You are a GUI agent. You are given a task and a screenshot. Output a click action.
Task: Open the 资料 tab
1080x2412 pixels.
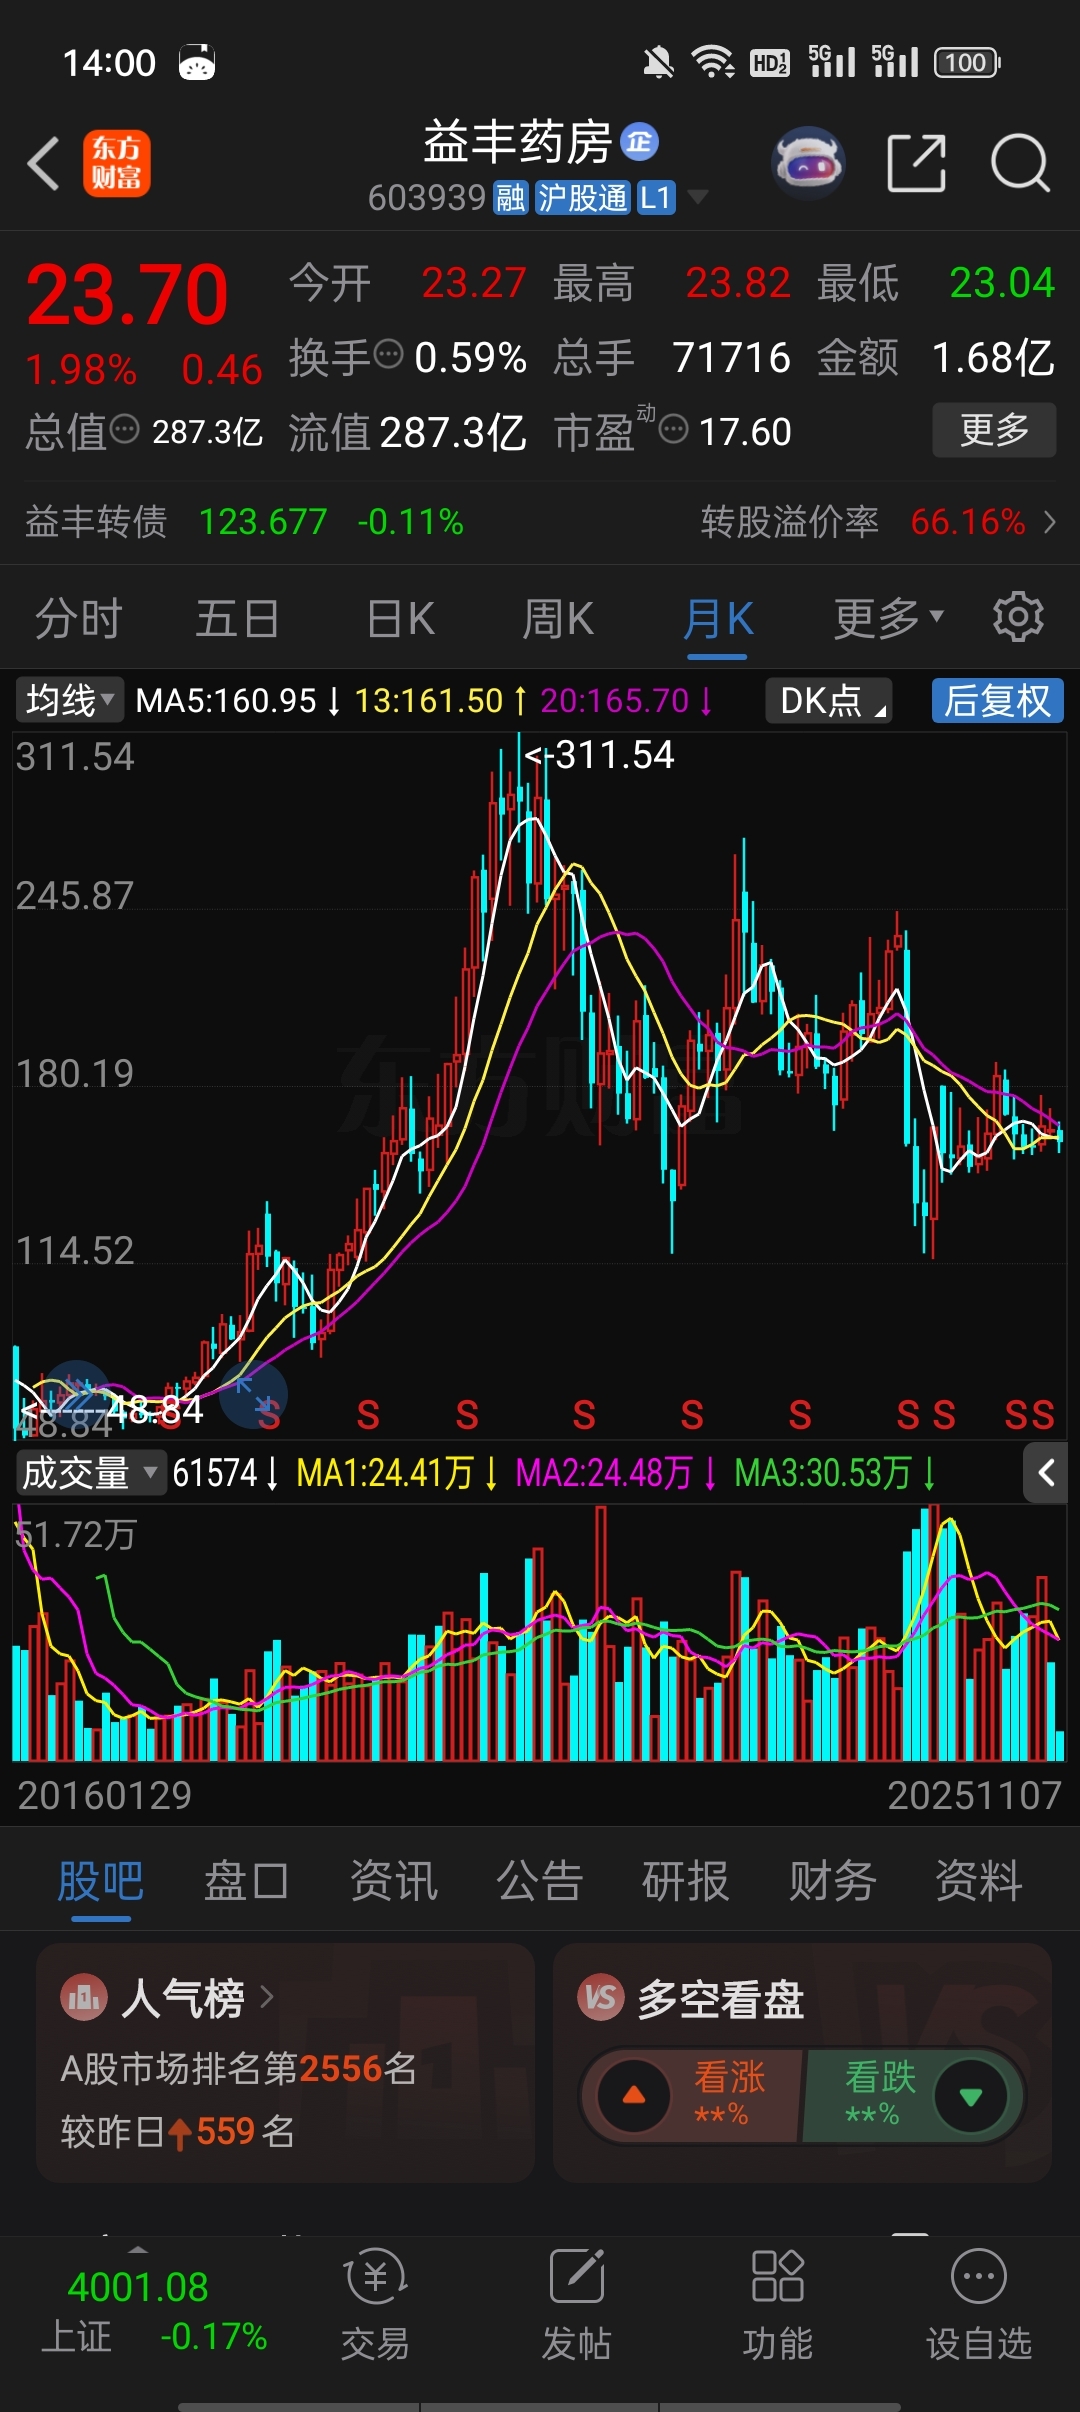coord(978,1880)
